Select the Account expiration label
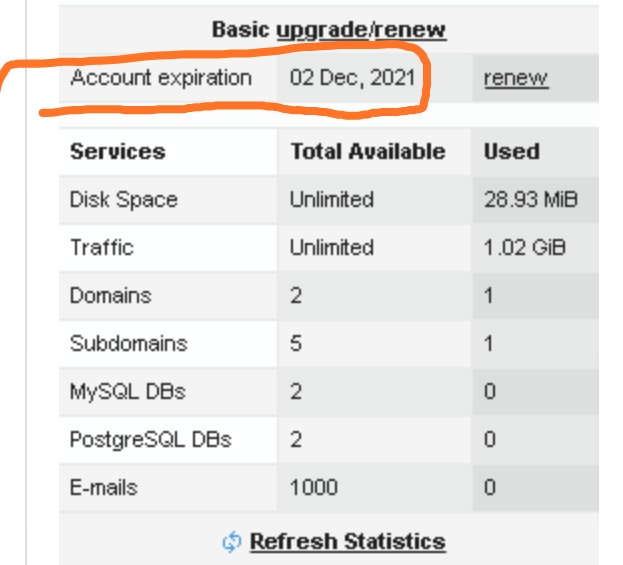 [161, 78]
